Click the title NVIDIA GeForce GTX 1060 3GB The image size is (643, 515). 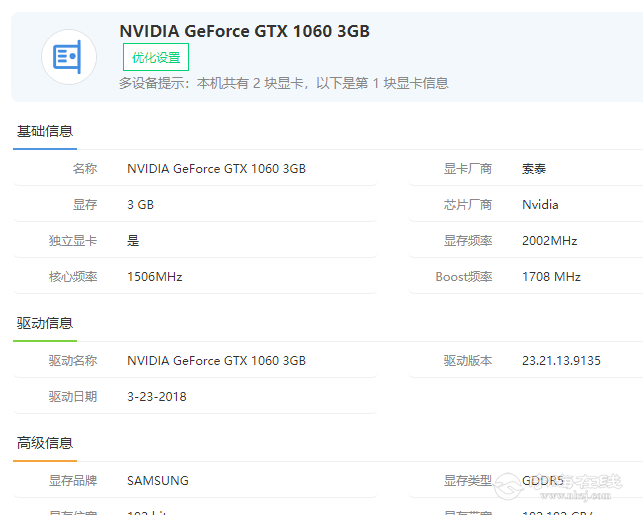[x=244, y=31]
